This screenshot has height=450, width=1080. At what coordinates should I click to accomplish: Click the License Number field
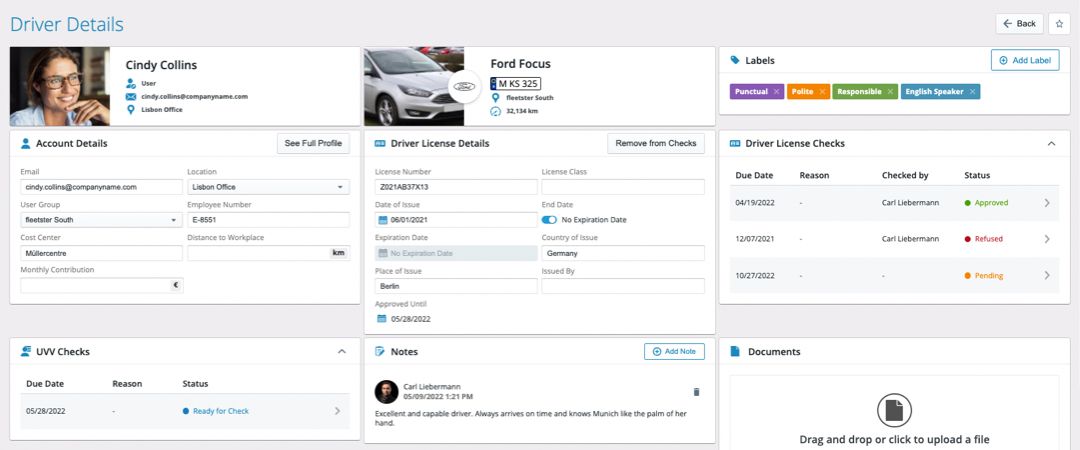(x=456, y=187)
